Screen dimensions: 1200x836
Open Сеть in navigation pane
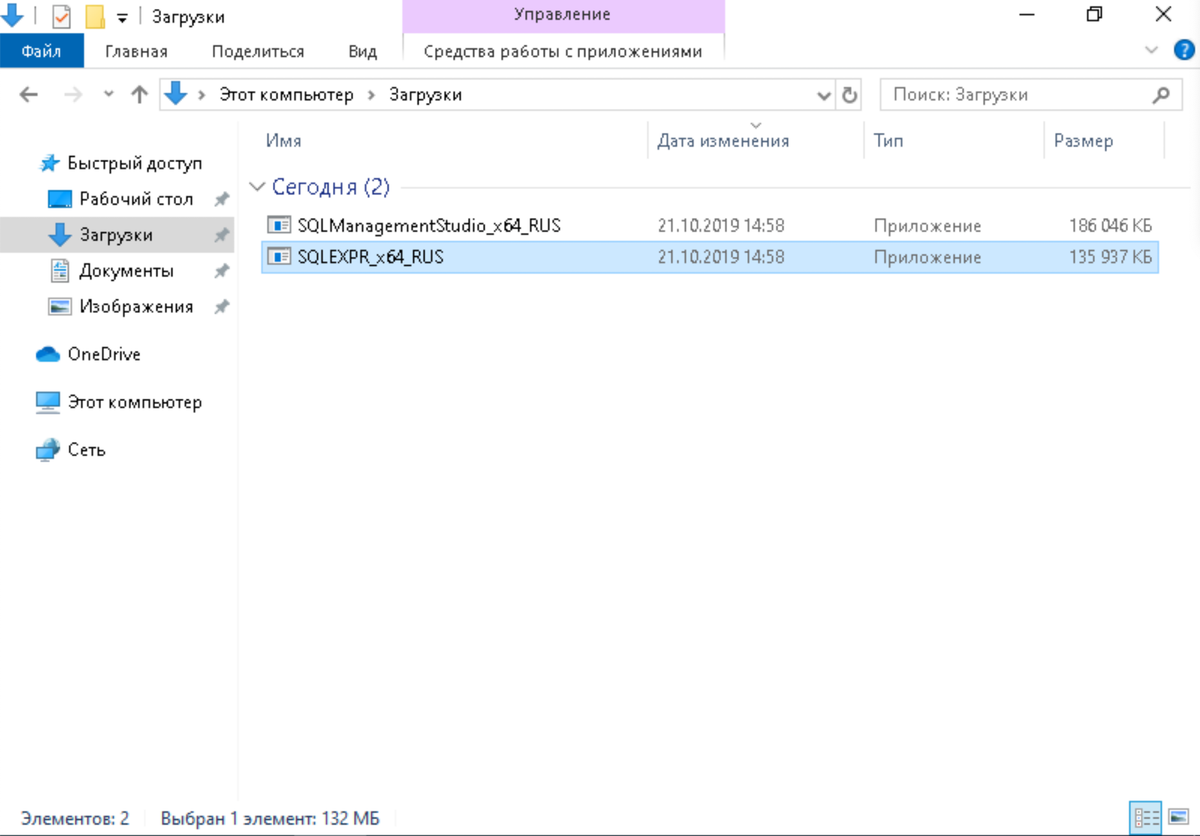tap(86, 450)
